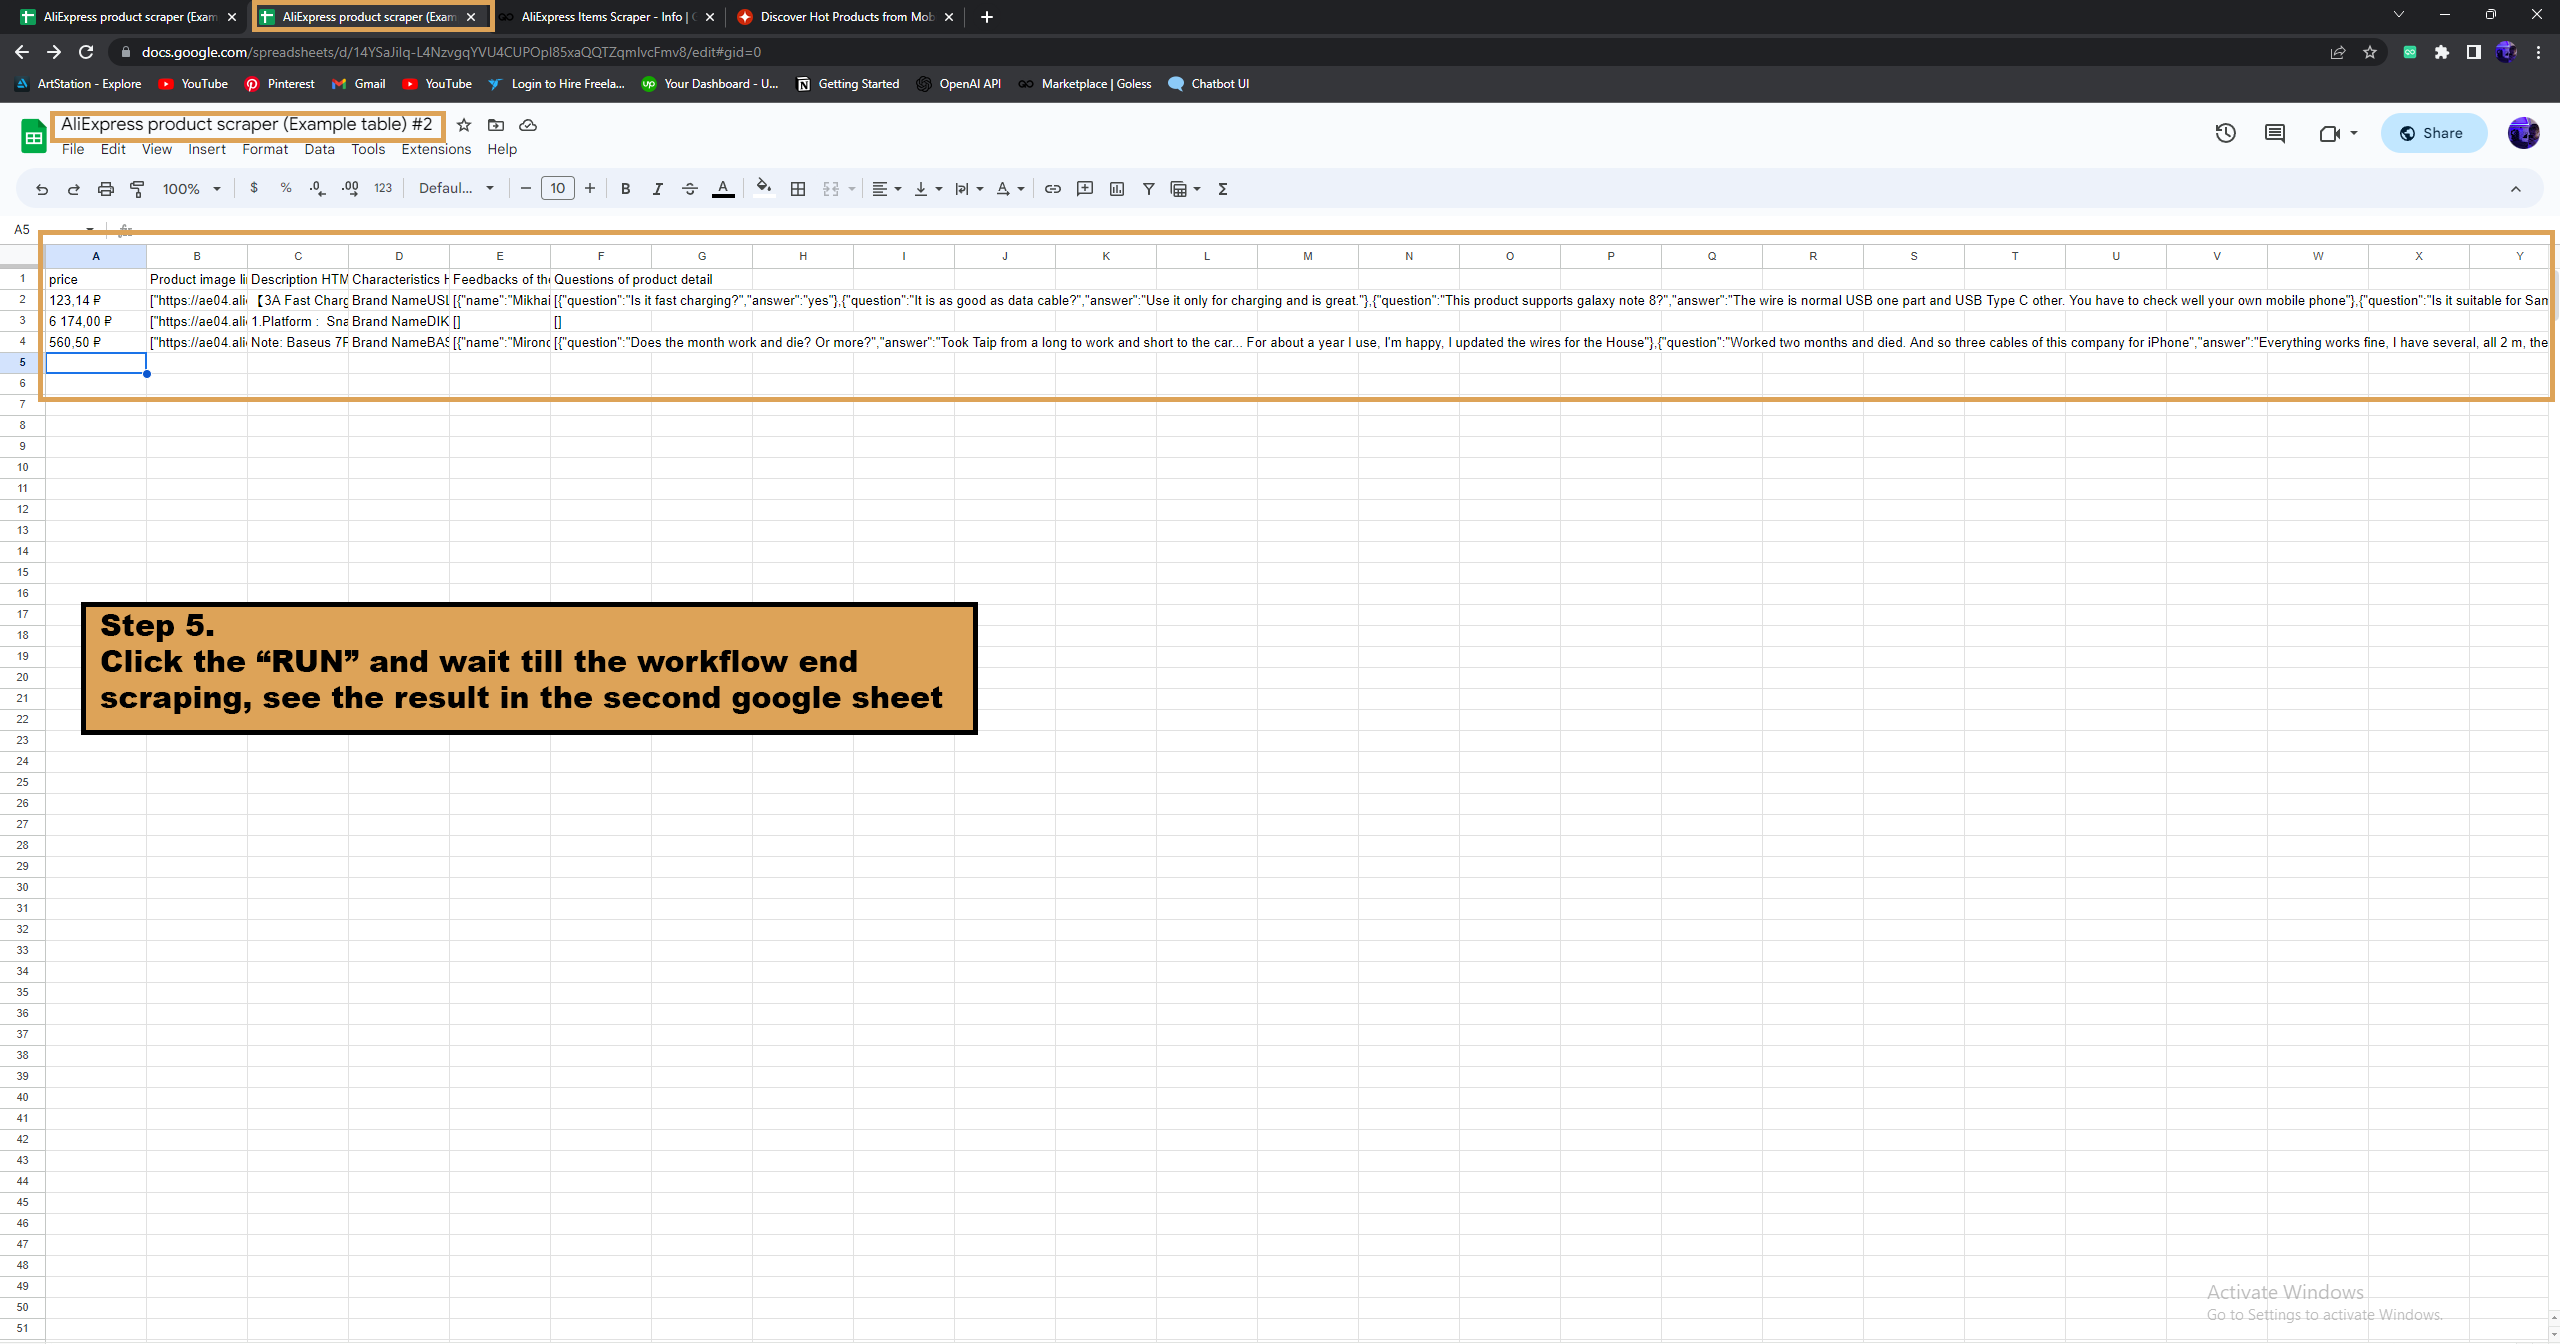The width and height of the screenshot is (2560, 1344).
Task: Create a filter
Action: (1149, 189)
